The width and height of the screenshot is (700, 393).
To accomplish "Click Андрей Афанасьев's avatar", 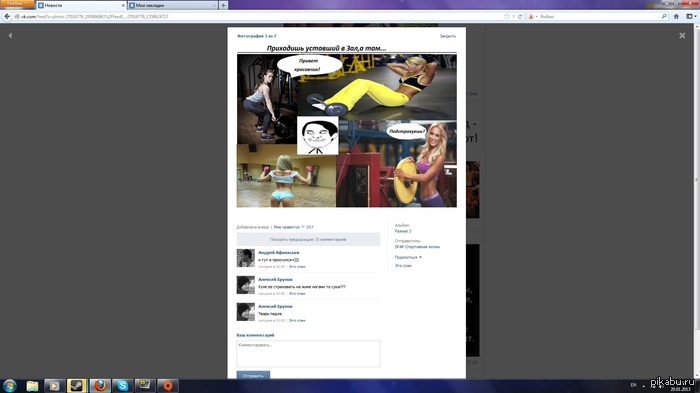I will [246, 258].
